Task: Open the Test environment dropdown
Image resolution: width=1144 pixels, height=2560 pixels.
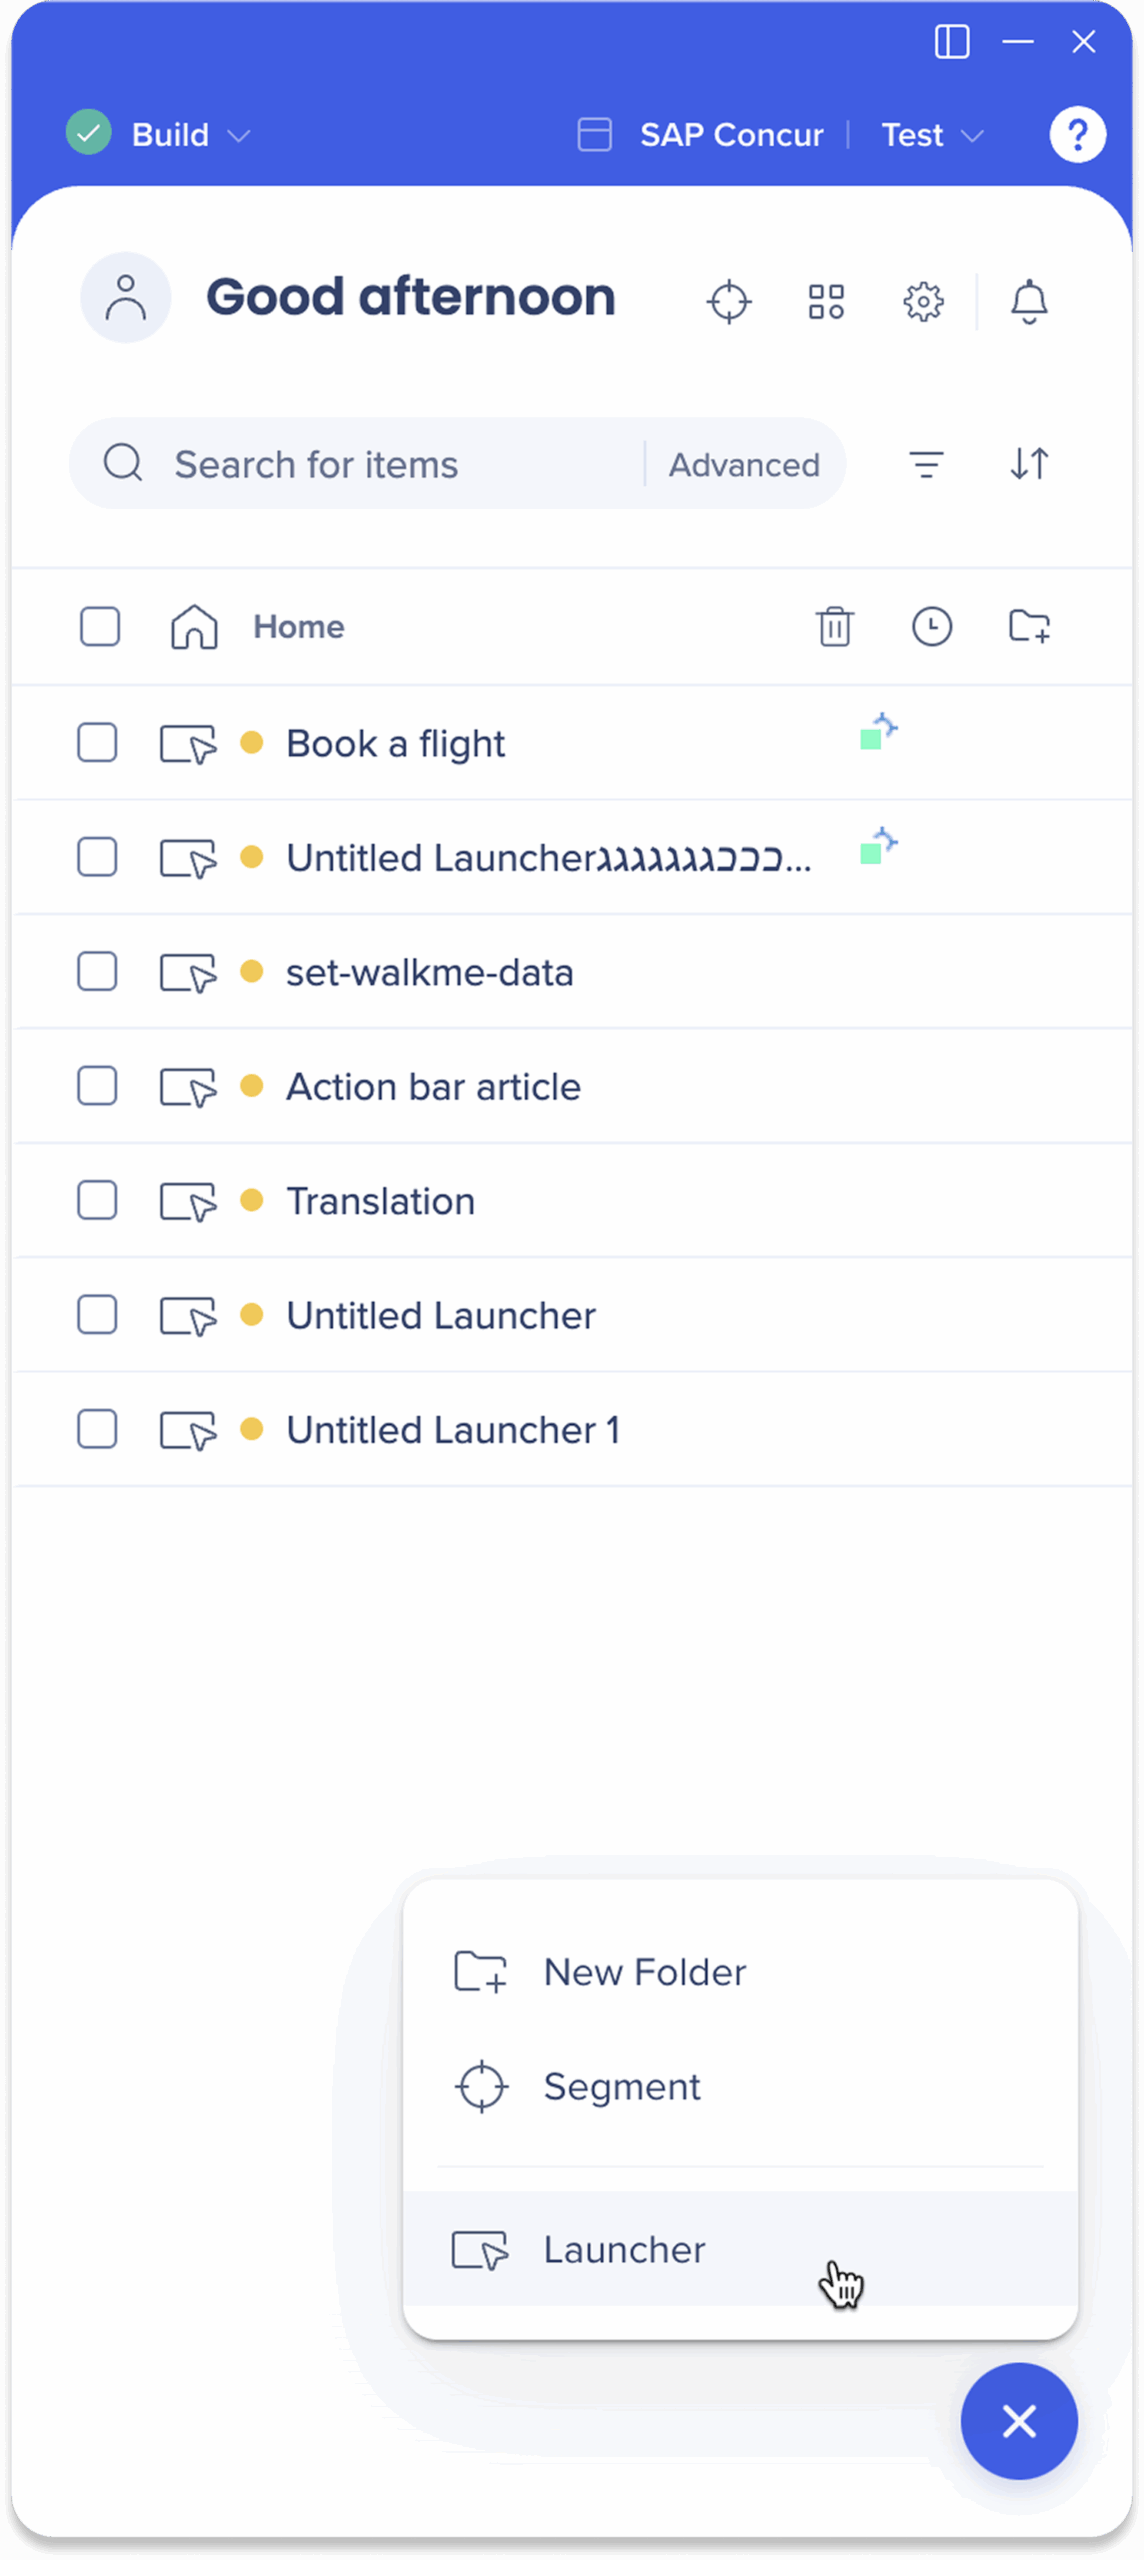Action: [931, 135]
